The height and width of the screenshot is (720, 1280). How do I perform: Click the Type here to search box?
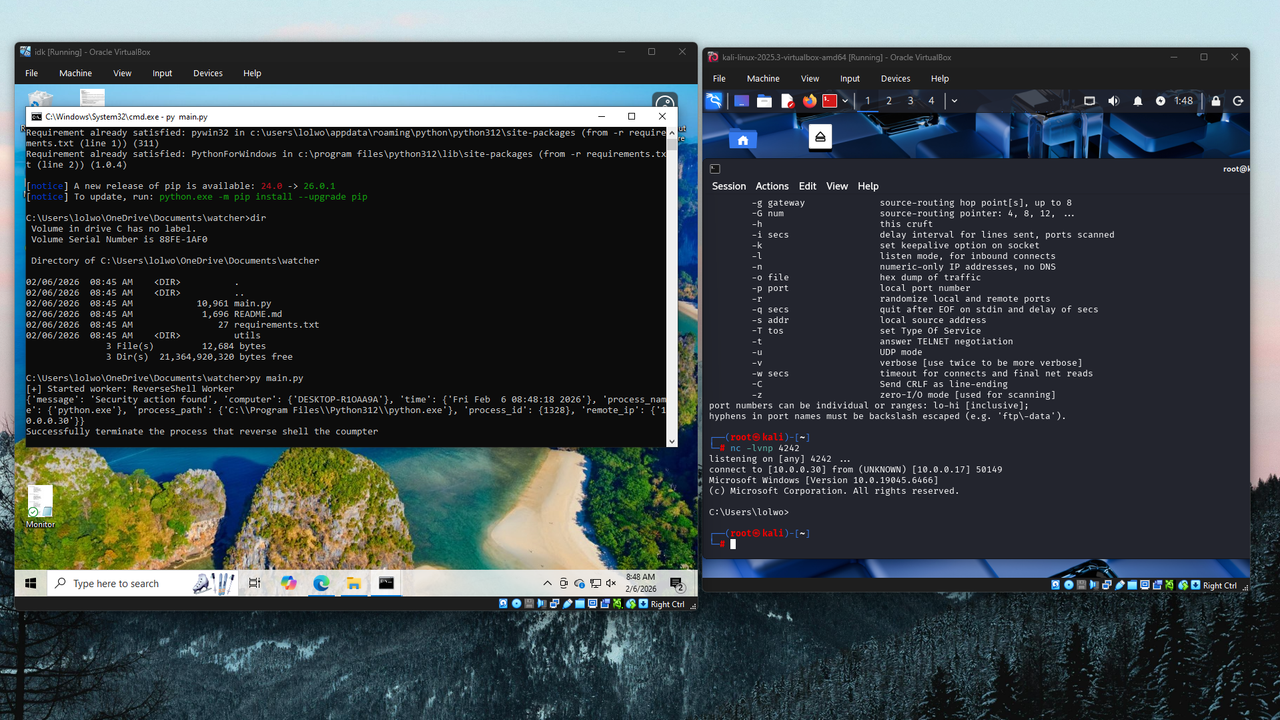coord(143,583)
